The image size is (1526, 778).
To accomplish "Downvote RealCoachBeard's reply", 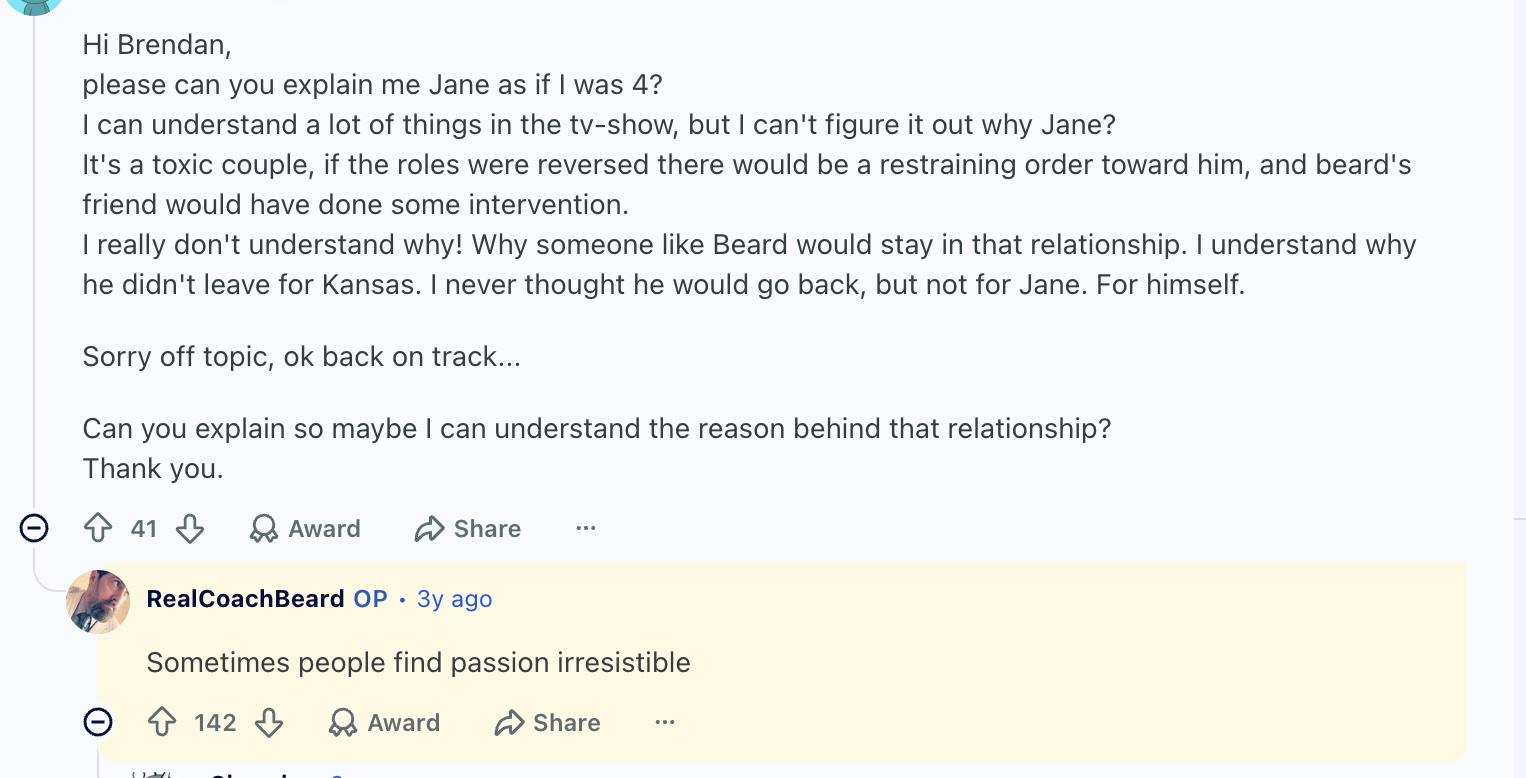I will pos(269,722).
